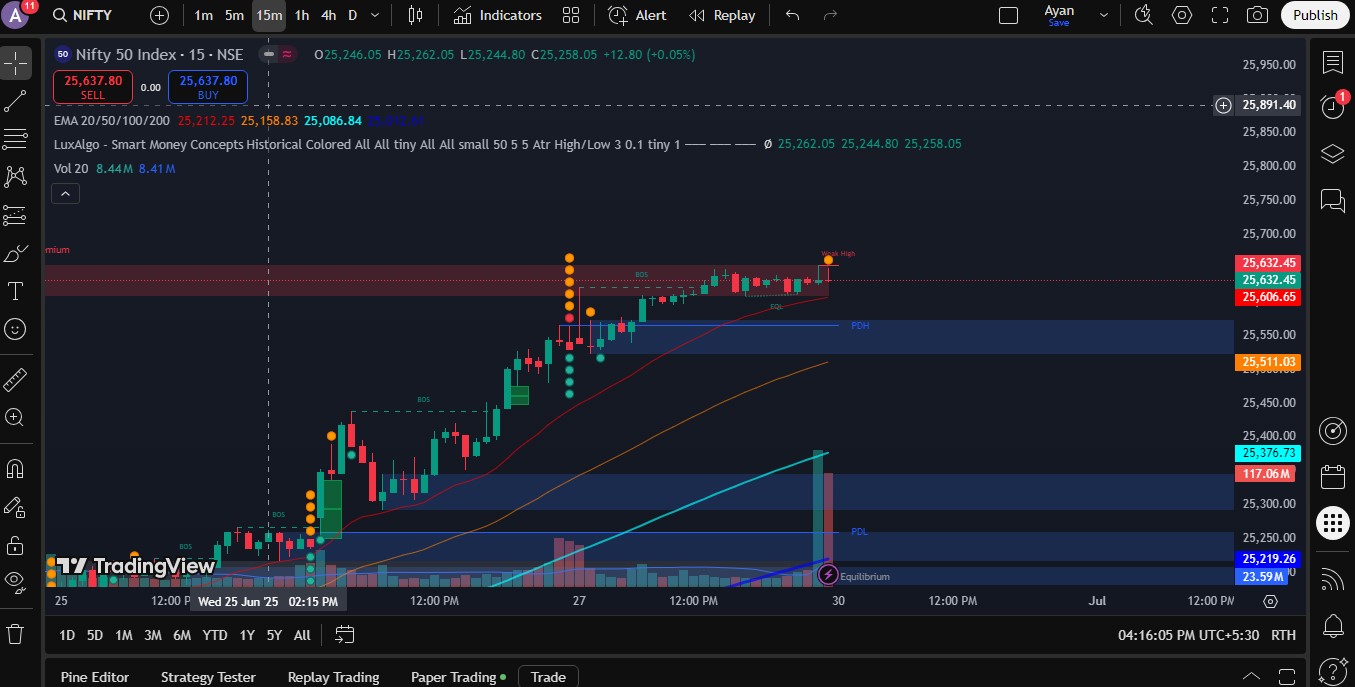Select the 1Y date range
Viewport: 1355px width, 687px height.
247,635
